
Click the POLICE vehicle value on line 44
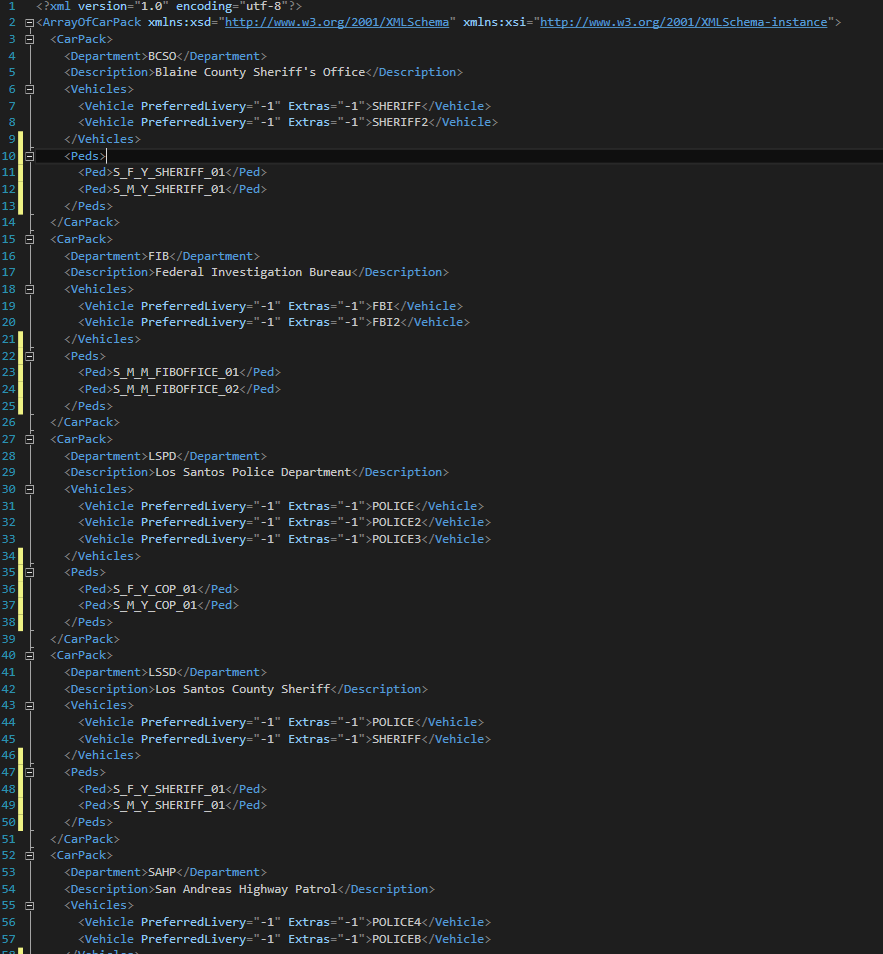pos(393,722)
